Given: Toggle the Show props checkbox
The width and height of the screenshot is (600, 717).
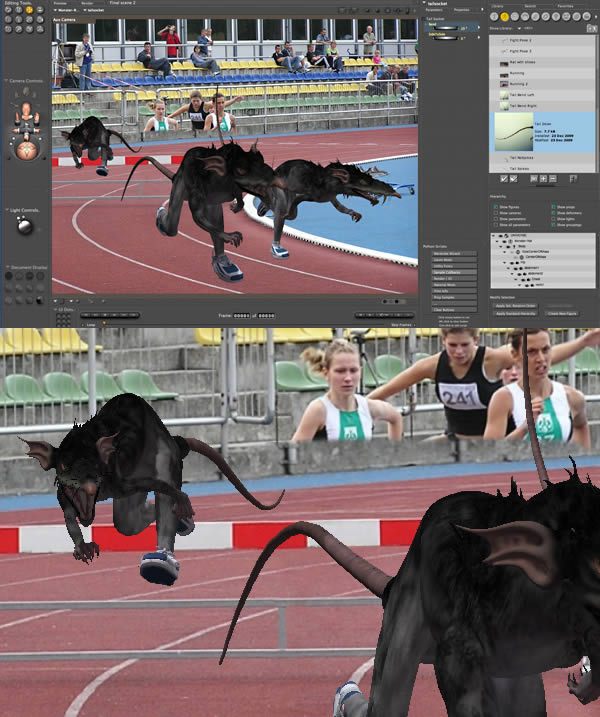Looking at the screenshot, I should point(553,207).
